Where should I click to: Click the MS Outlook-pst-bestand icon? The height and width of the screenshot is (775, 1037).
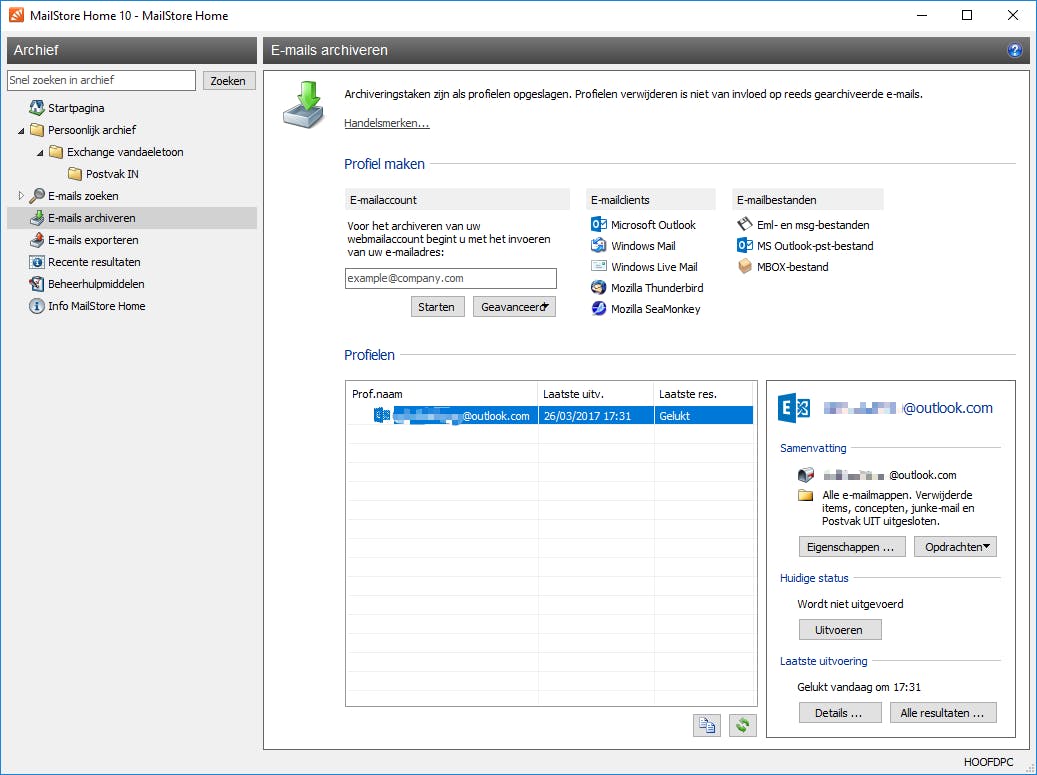pos(745,245)
